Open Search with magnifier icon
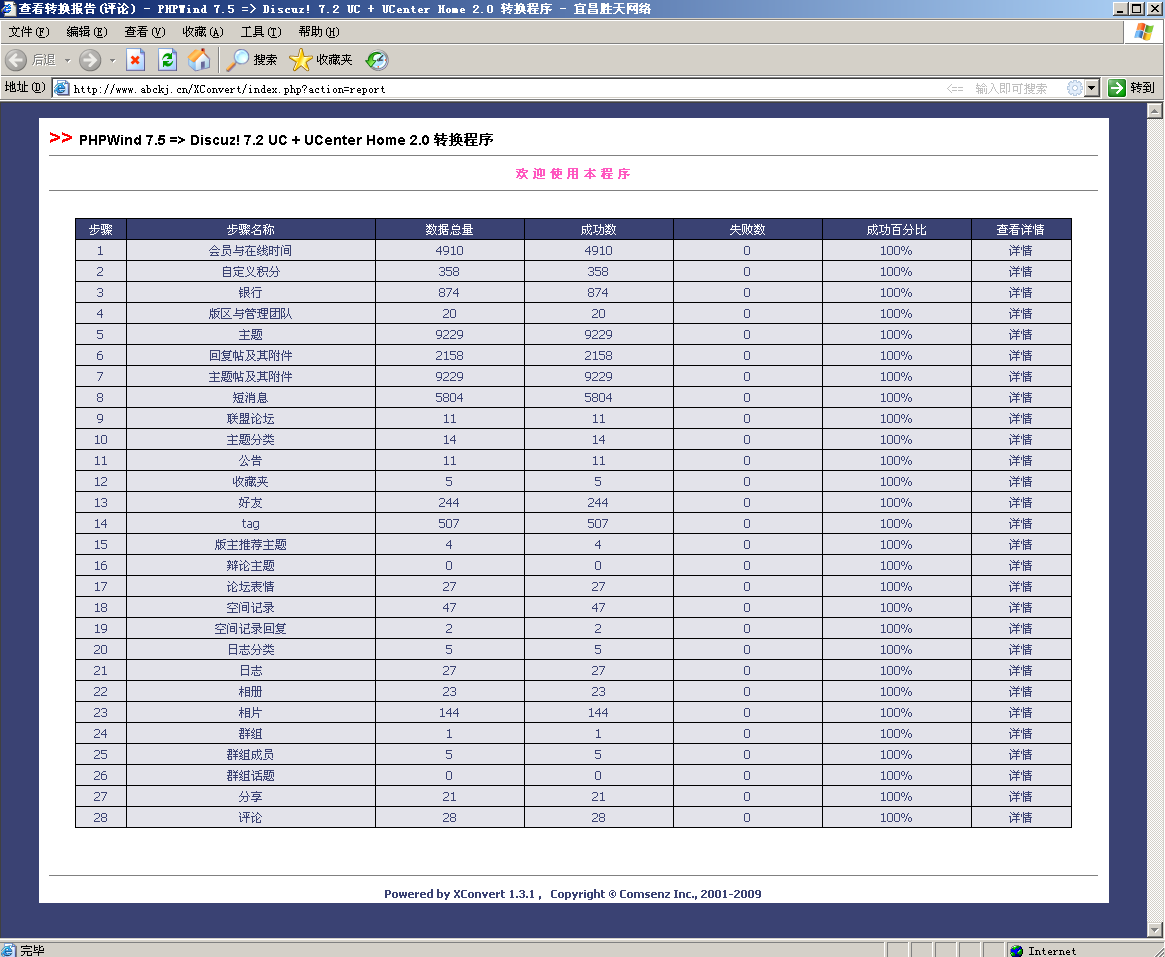The width and height of the screenshot is (1165, 957). pyautogui.click(x=237, y=60)
